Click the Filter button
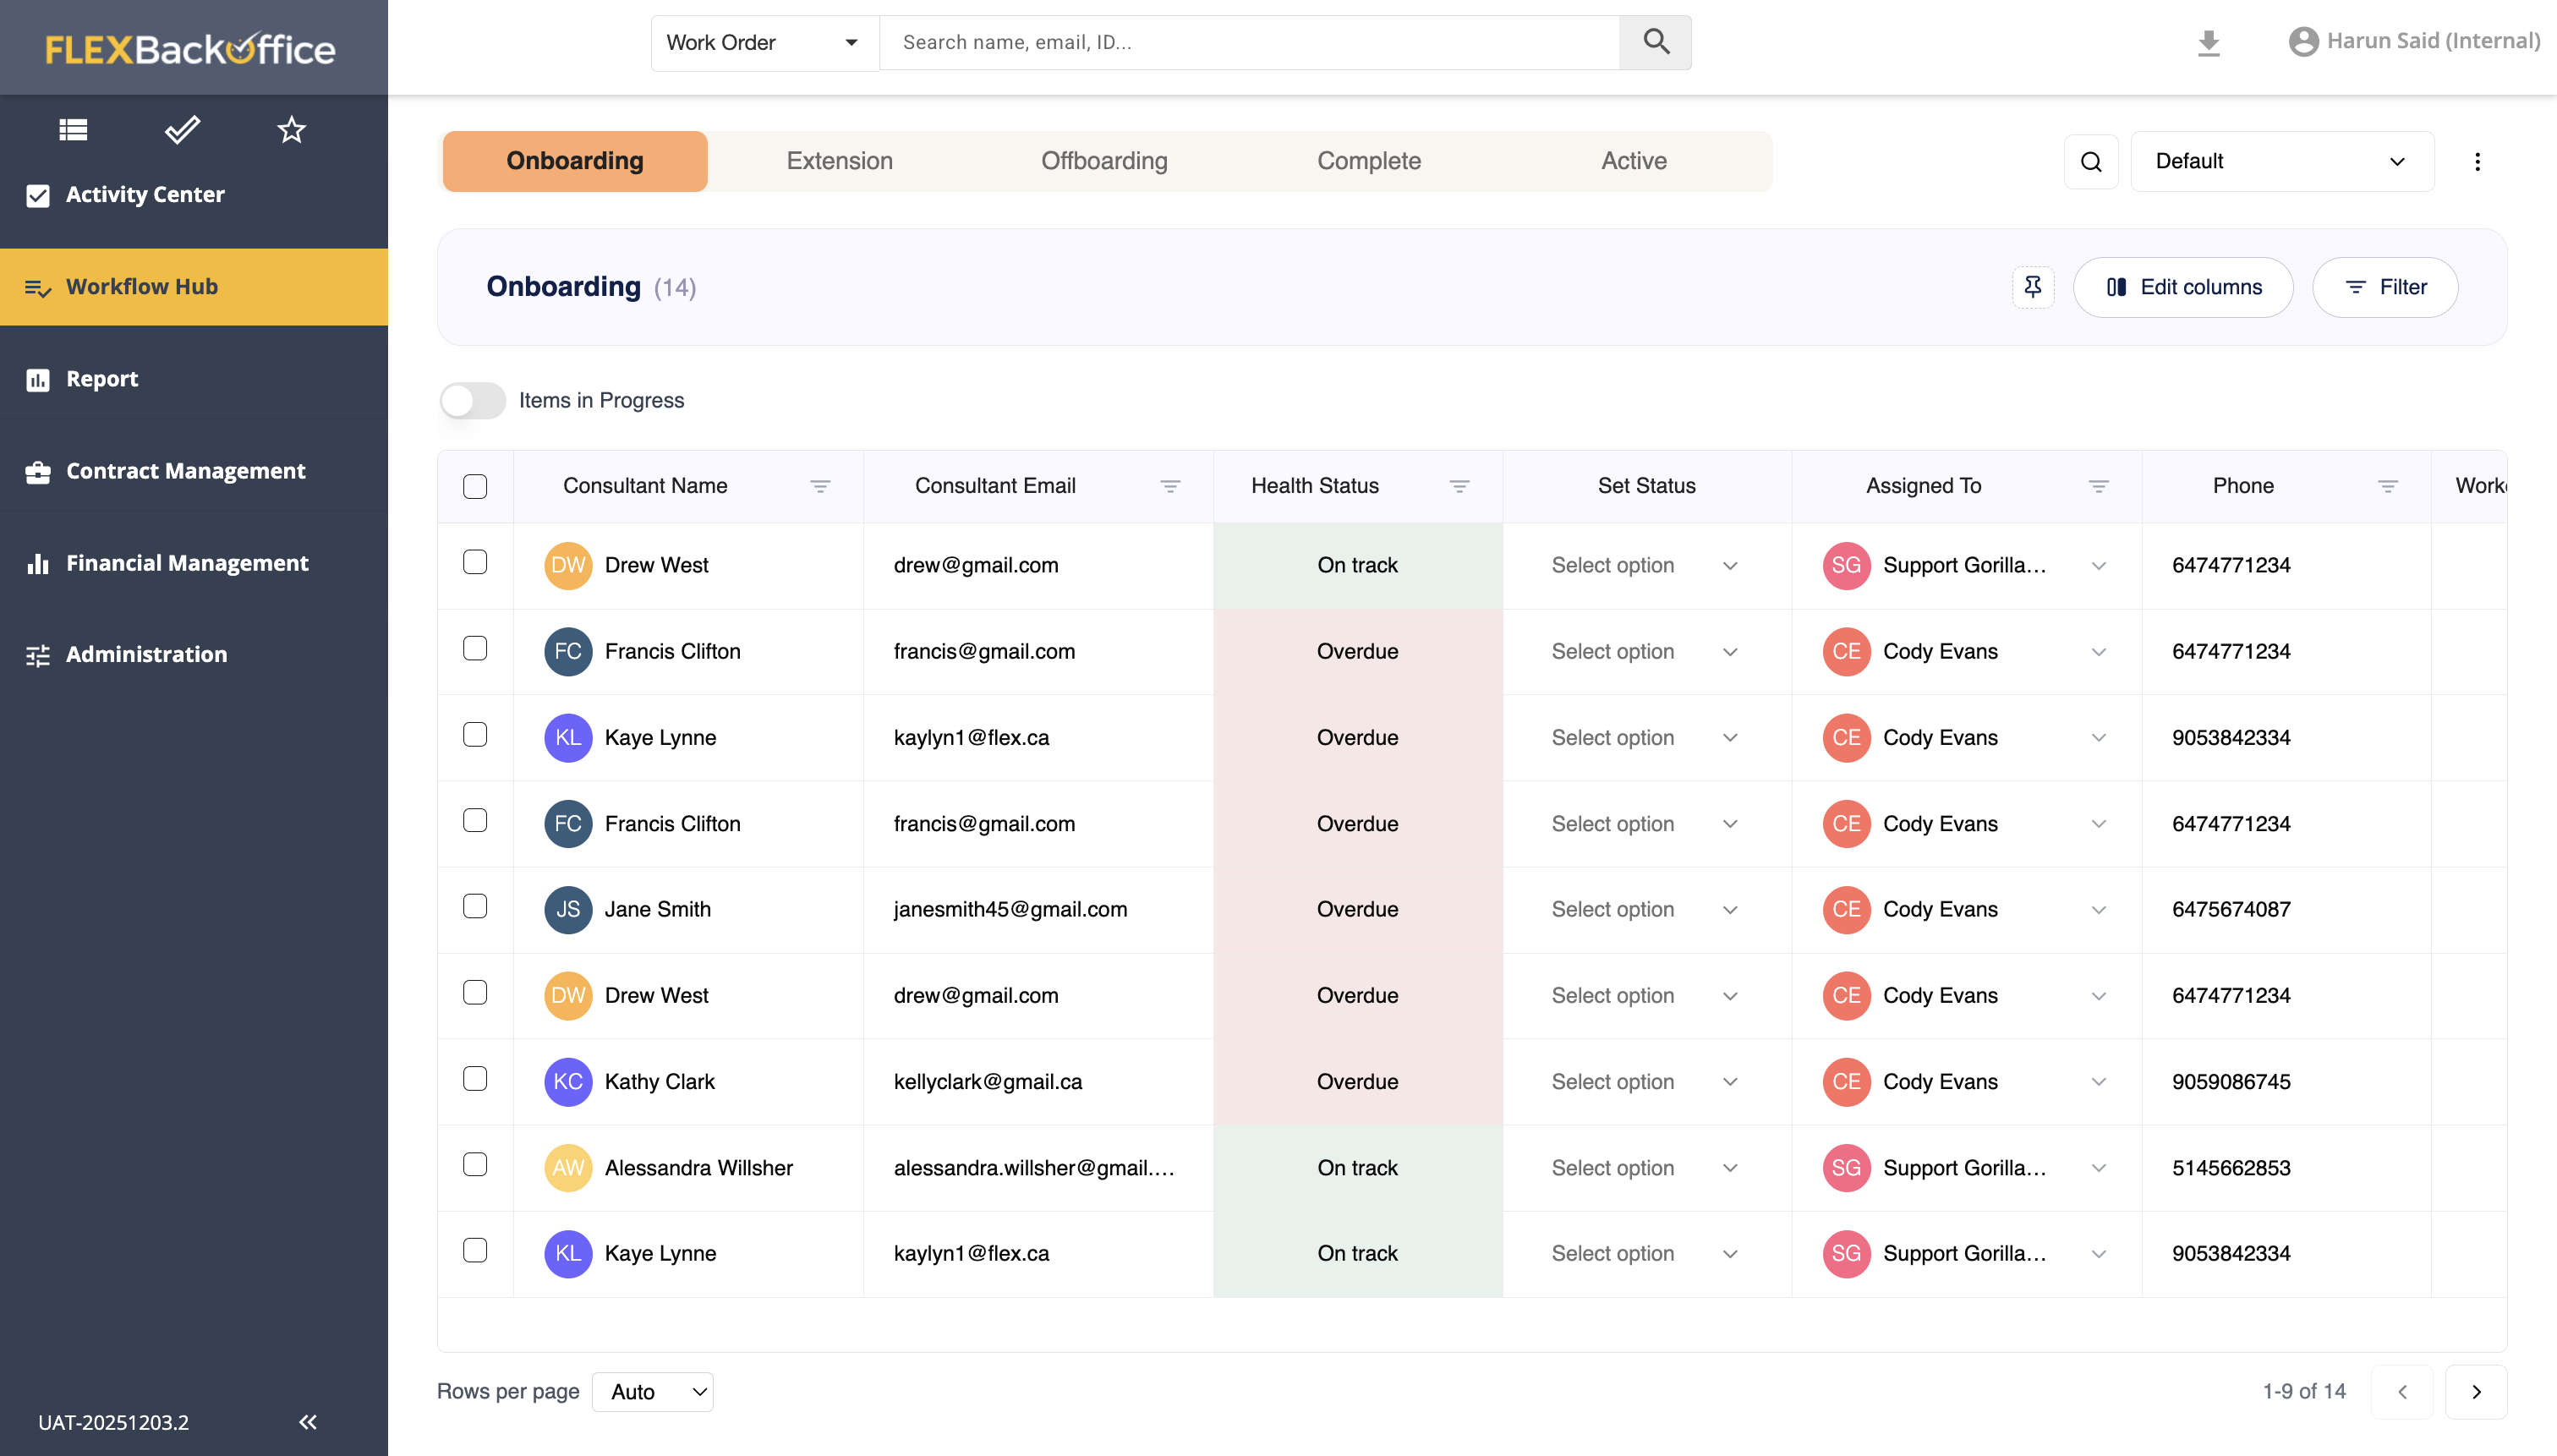 (2385, 287)
